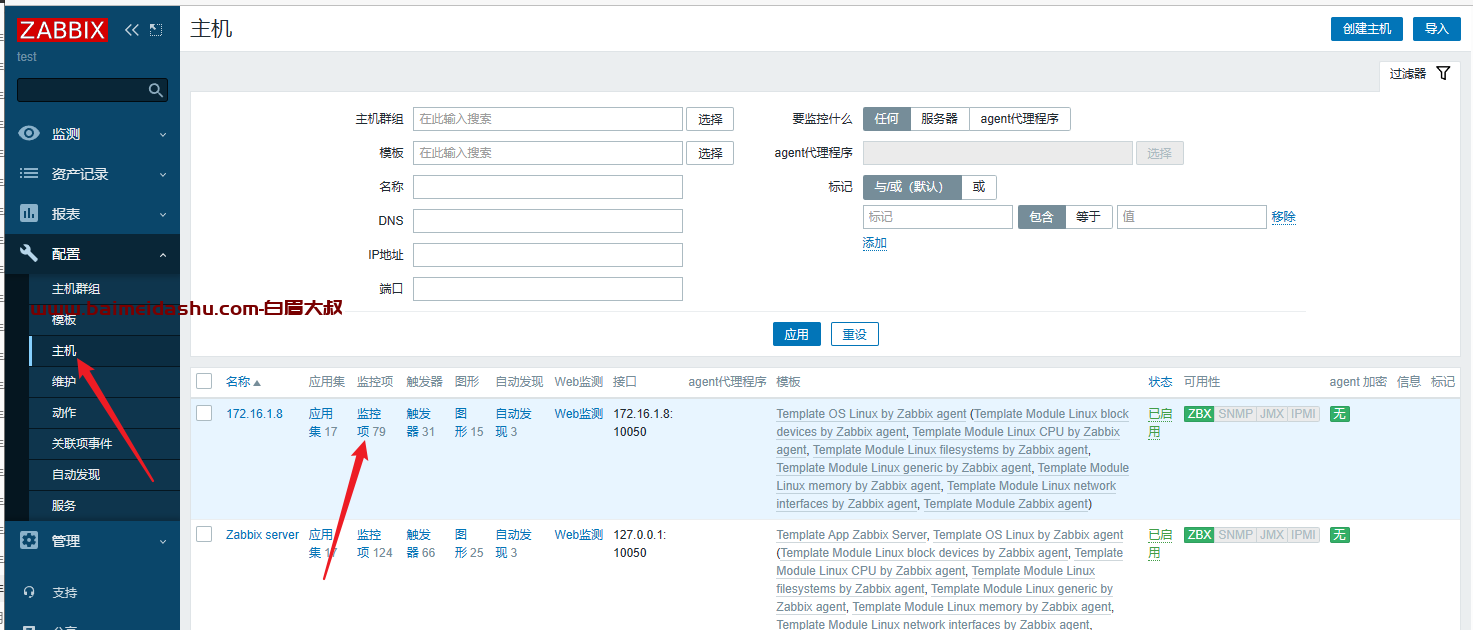The image size is (1473, 630).
Task: Click the 支持 headset icon
Action: coord(29,593)
